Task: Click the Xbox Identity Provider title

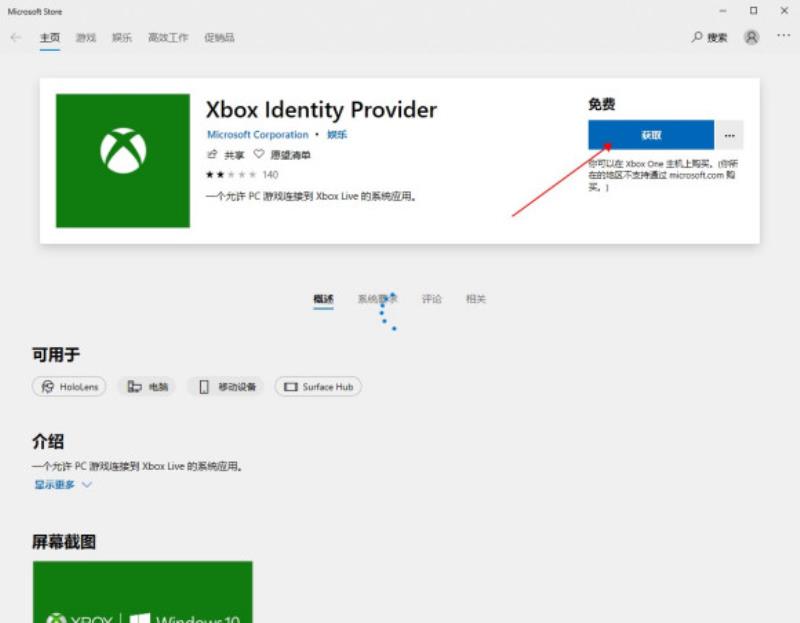Action: (321, 110)
